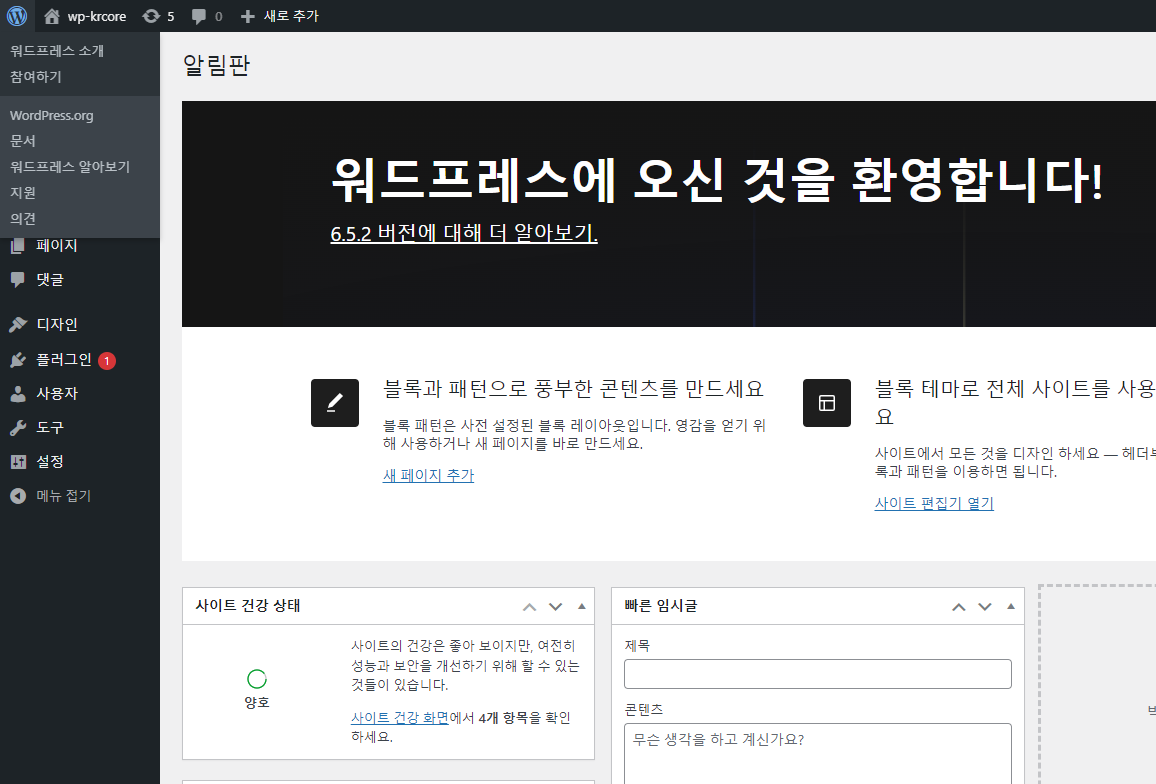Click the 워드프레스에 오신 것을 환영합니다! banner heading
Viewport: 1156px width, 784px height.
point(717,180)
